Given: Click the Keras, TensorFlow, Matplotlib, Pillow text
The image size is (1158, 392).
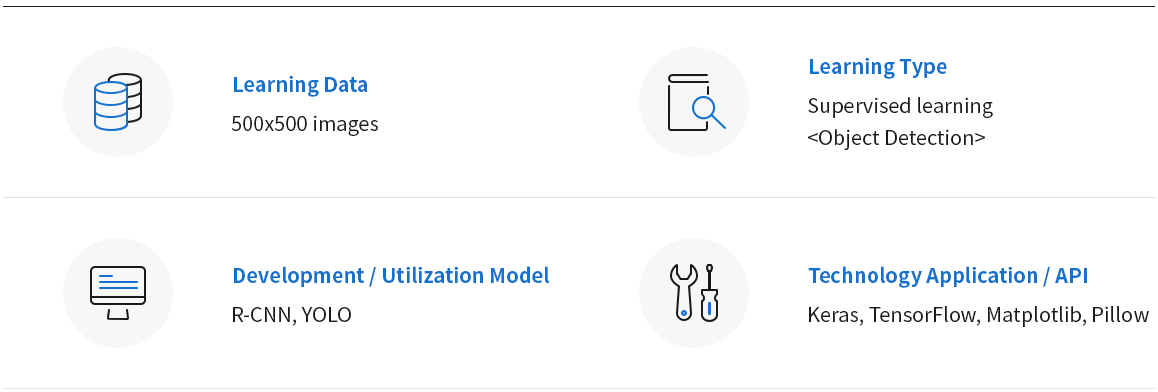Looking at the screenshot, I should [979, 314].
